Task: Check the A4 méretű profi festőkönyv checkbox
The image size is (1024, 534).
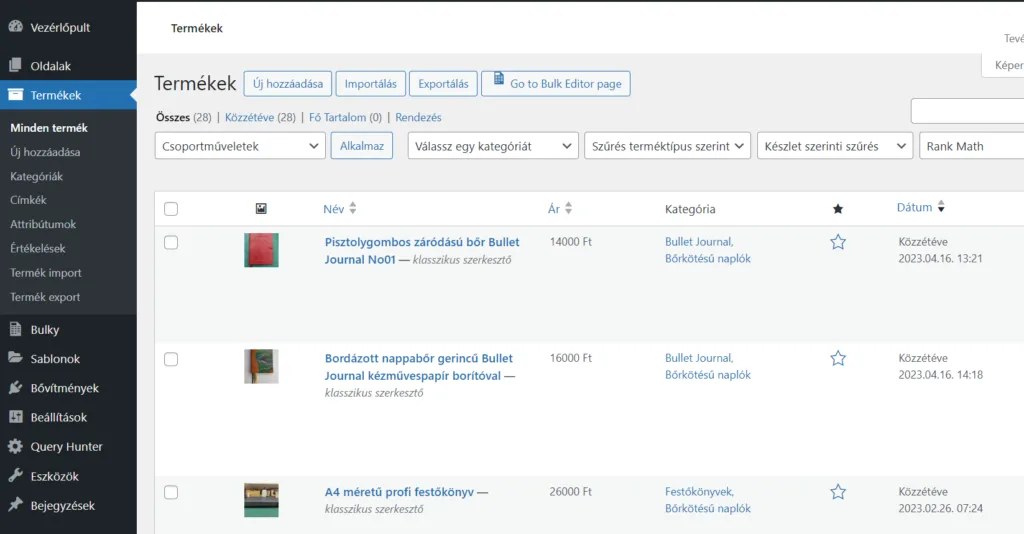Action: pos(171,492)
